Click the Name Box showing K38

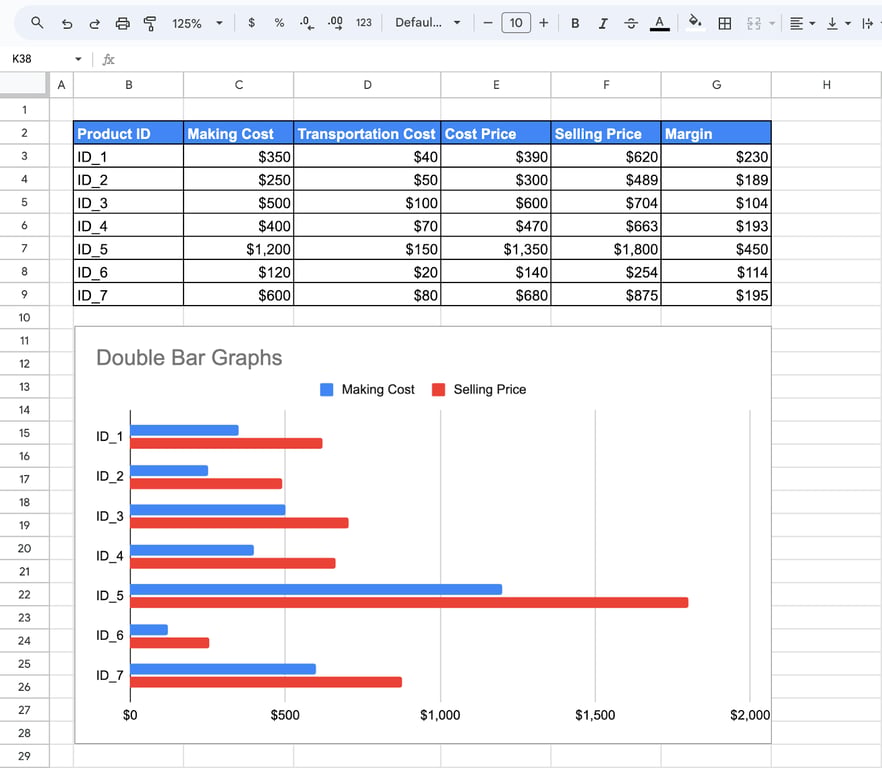(x=39, y=59)
